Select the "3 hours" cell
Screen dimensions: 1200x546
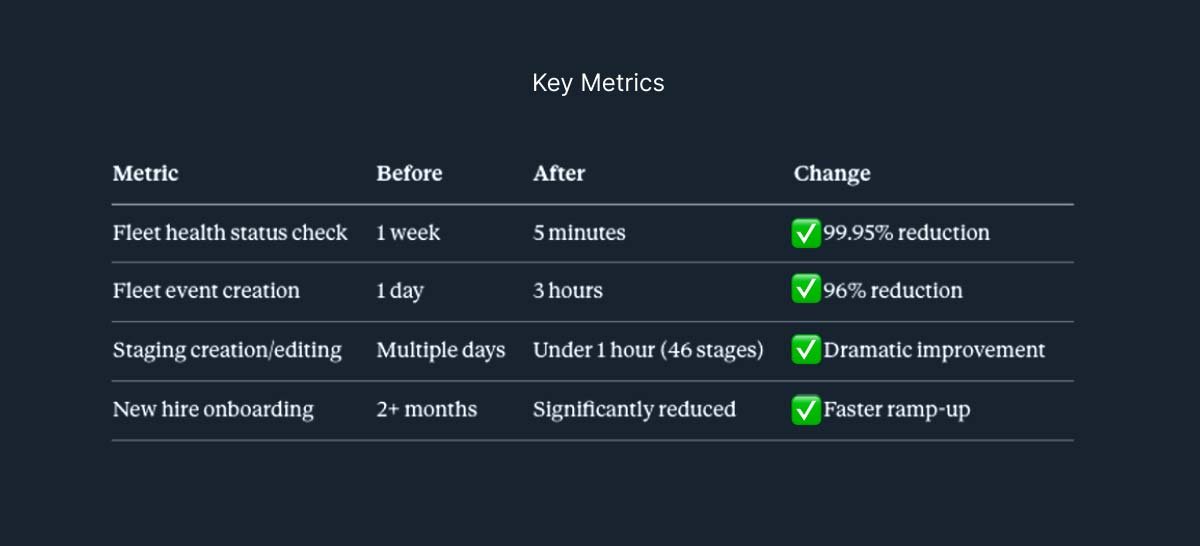pyautogui.click(x=568, y=291)
